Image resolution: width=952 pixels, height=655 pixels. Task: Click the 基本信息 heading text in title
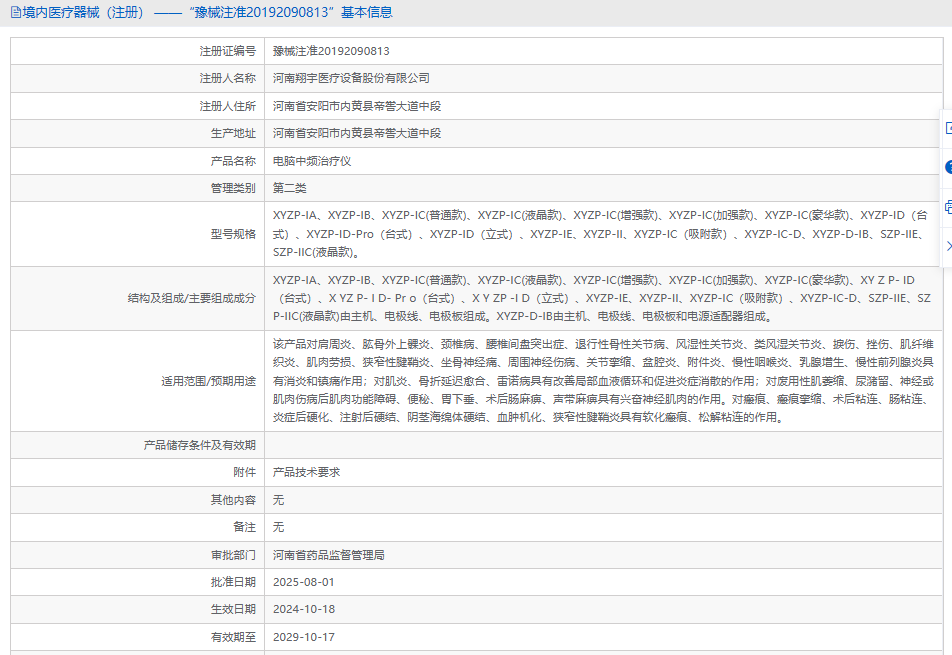coord(367,13)
